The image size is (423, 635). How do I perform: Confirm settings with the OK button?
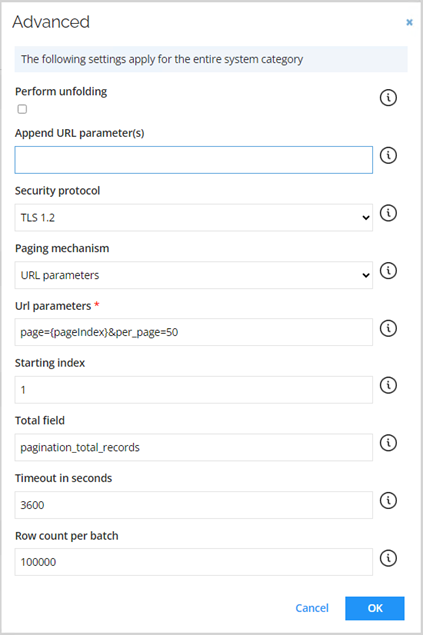coord(375,608)
